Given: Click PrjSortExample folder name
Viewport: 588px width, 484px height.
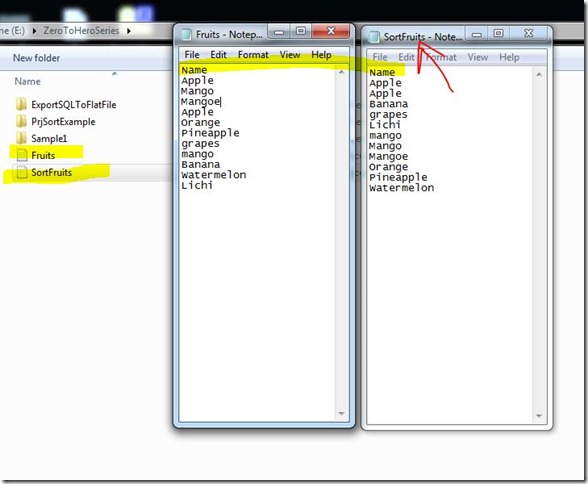Looking at the screenshot, I should click(x=63, y=121).
